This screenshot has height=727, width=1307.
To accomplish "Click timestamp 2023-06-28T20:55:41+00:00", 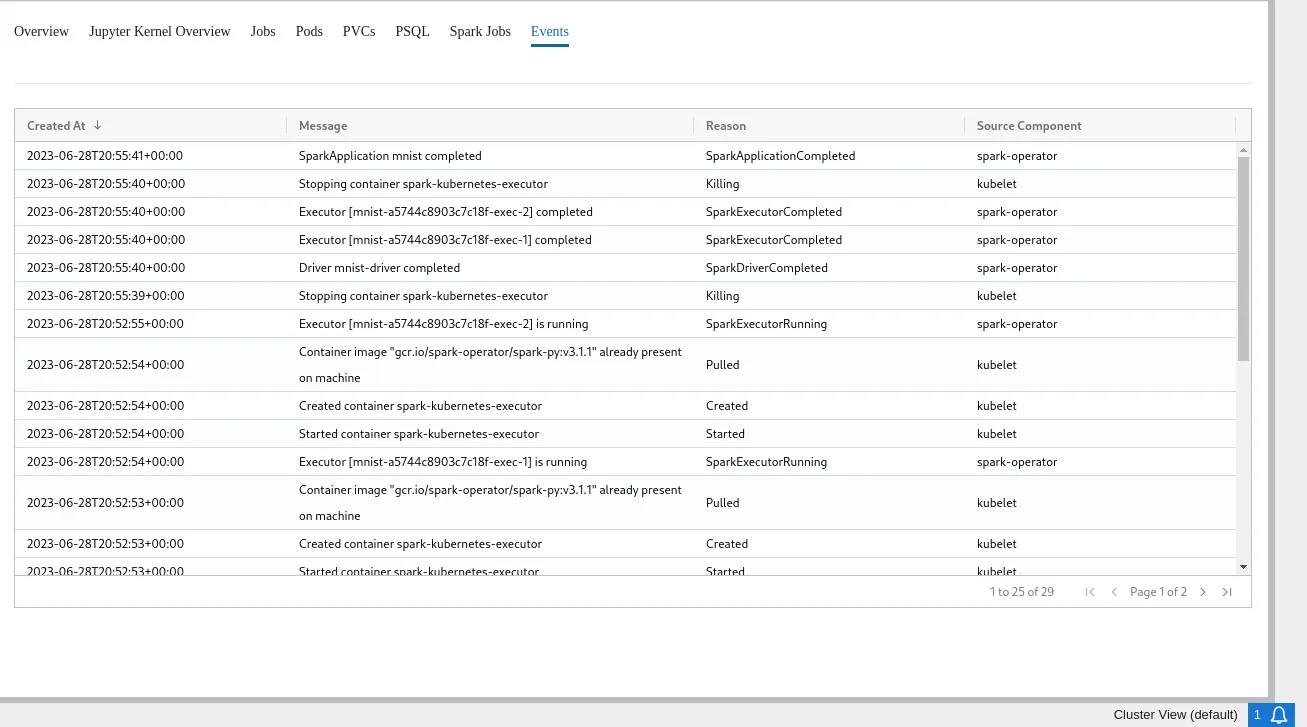I will [105, 156].
